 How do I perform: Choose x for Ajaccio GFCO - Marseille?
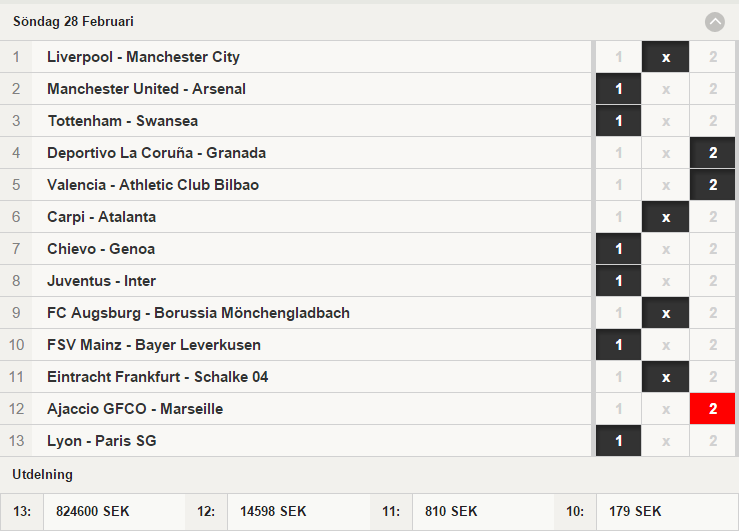tap(665, 409)
